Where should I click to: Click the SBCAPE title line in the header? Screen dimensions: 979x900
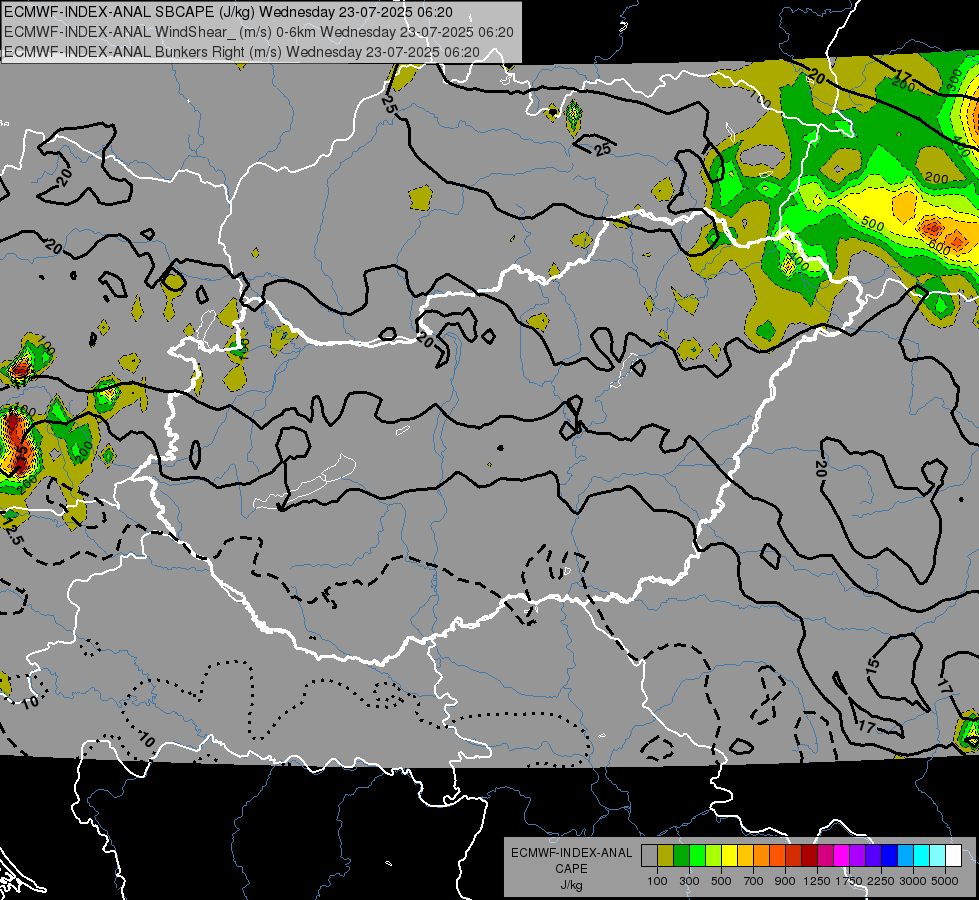pyautogui.click(x=228, y=12)
